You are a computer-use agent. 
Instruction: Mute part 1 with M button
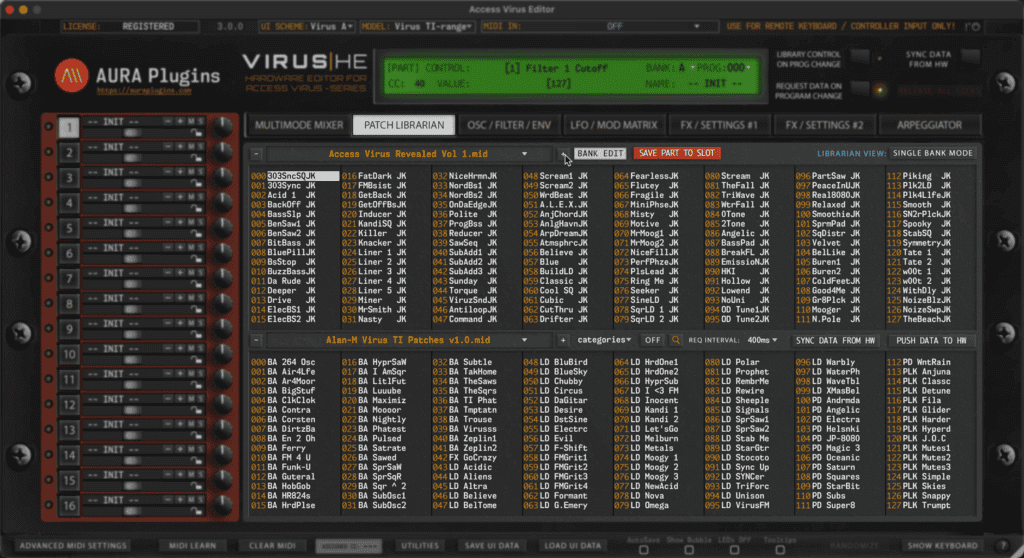pos(191,122)
